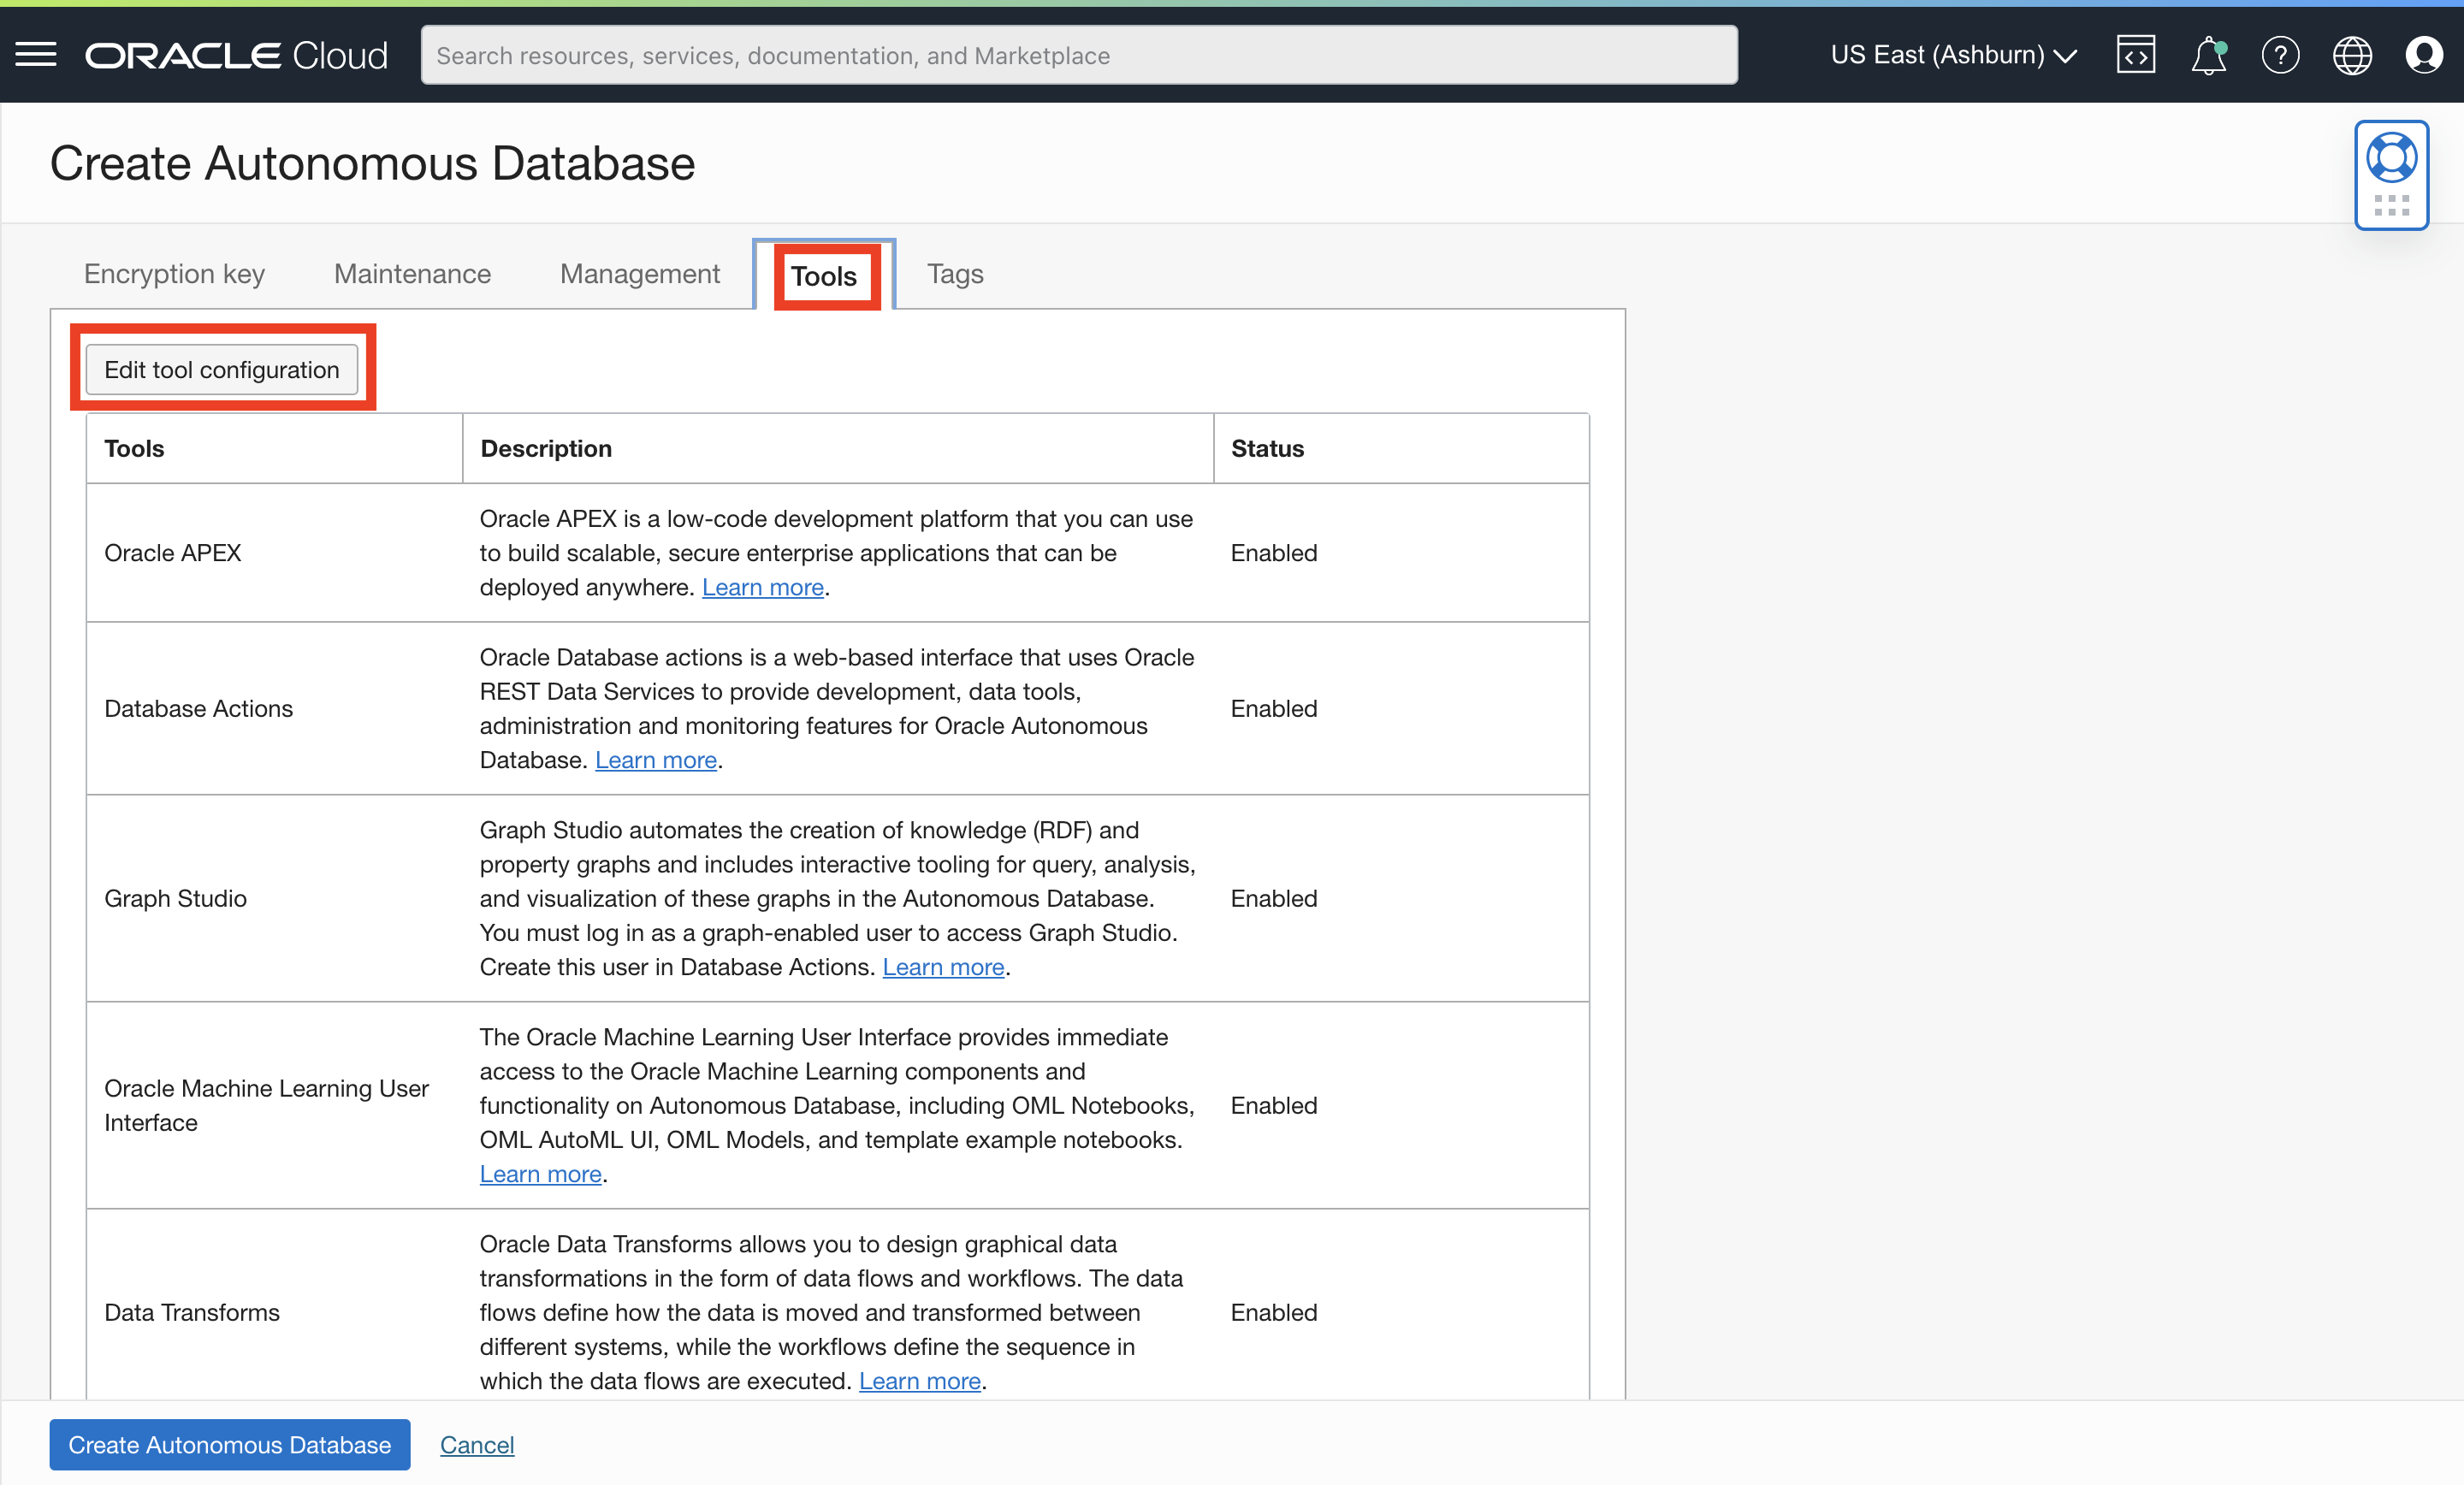Open the US East (Ashburn) region selector

click(x=1952, y=54)
